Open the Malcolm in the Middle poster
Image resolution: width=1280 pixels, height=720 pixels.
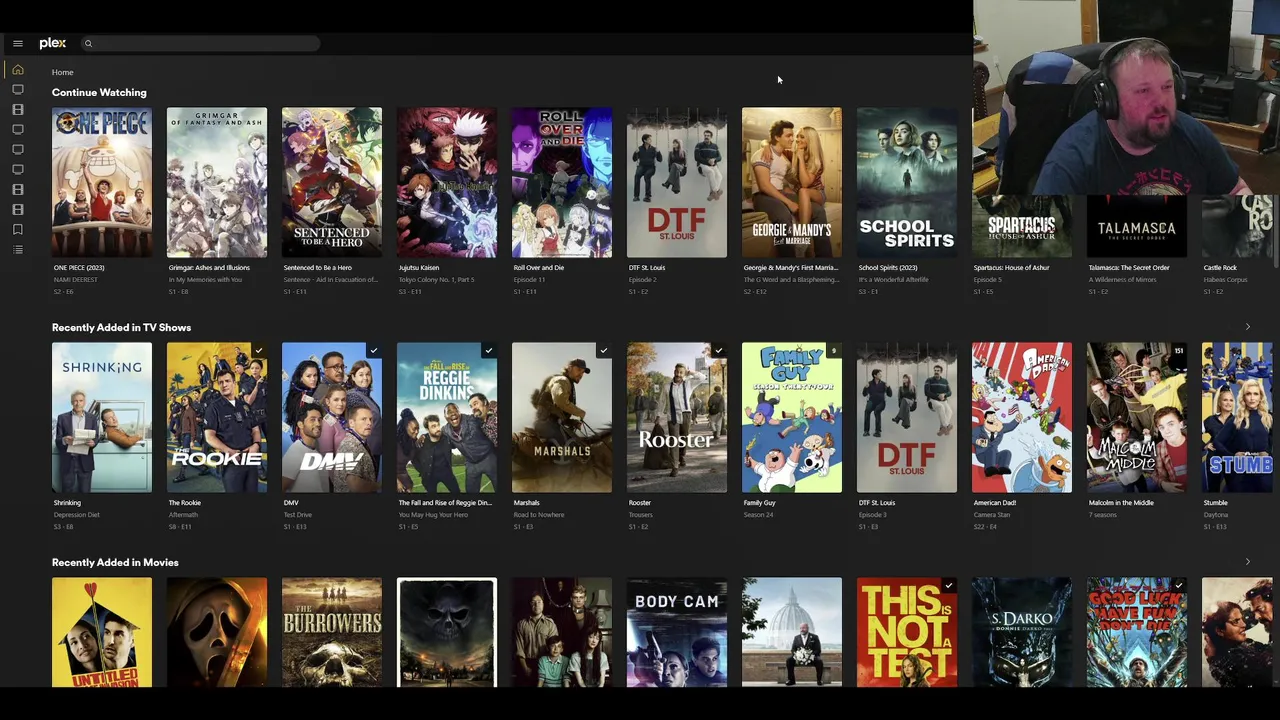pos(1137,417)
